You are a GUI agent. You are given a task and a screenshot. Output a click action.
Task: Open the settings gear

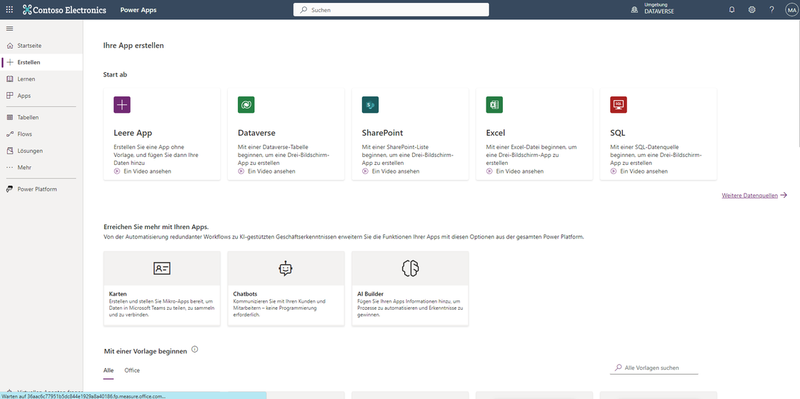coord(752,10)
